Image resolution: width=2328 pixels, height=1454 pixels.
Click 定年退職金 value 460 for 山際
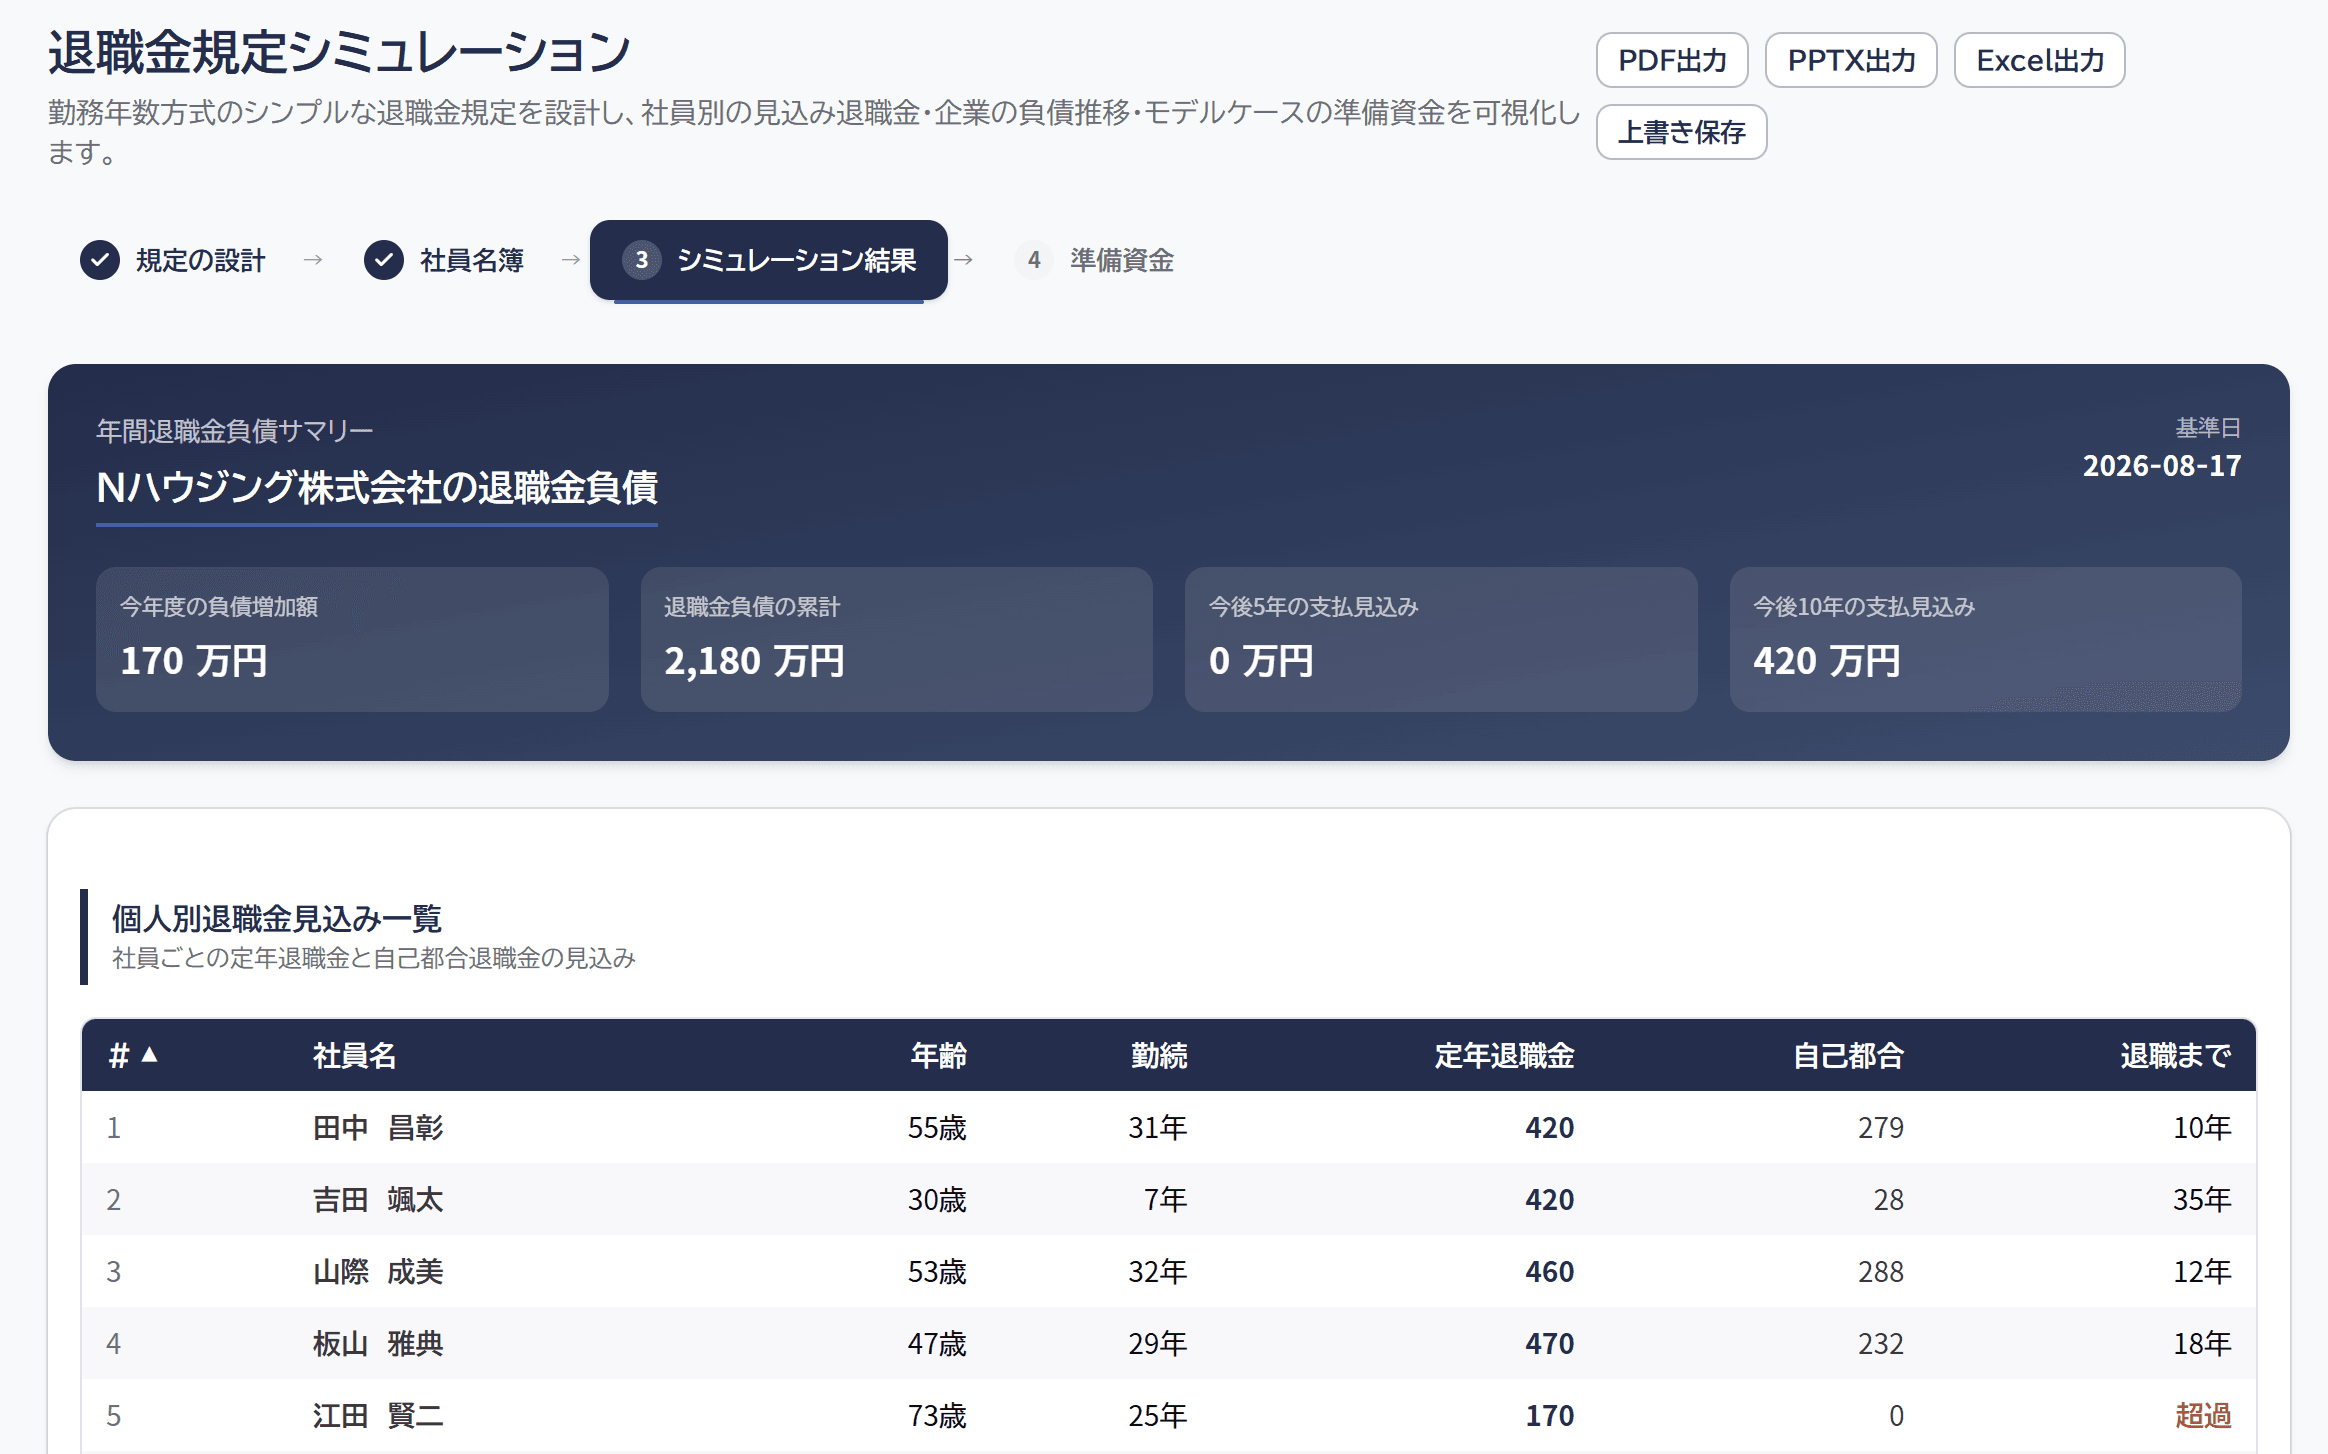[x=1550, y=1271]
